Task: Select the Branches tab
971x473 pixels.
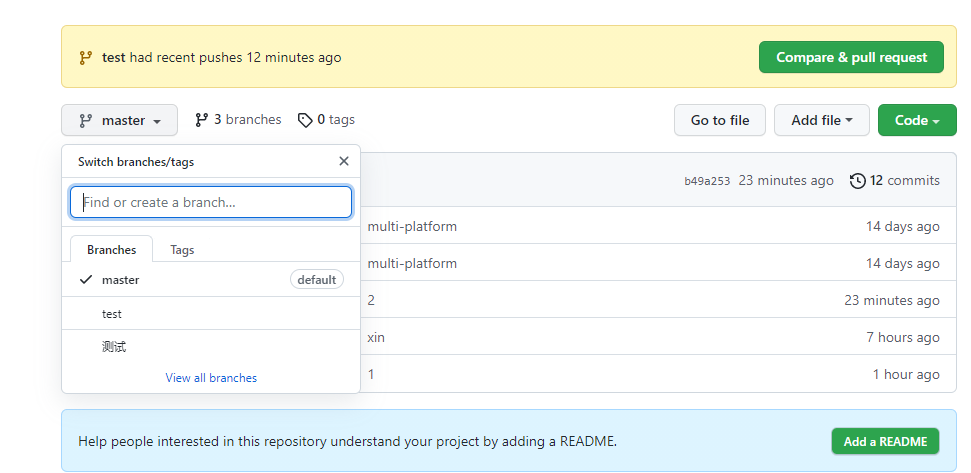Action: point(111,250)
